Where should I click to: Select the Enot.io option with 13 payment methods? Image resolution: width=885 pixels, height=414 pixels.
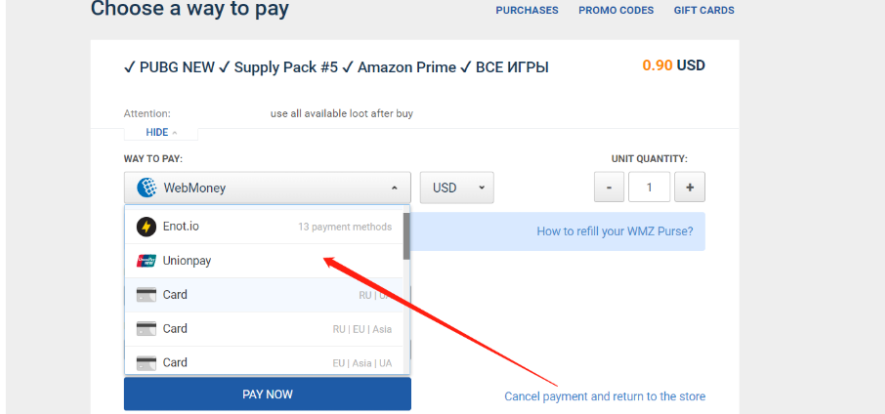(x=264, y=227)
